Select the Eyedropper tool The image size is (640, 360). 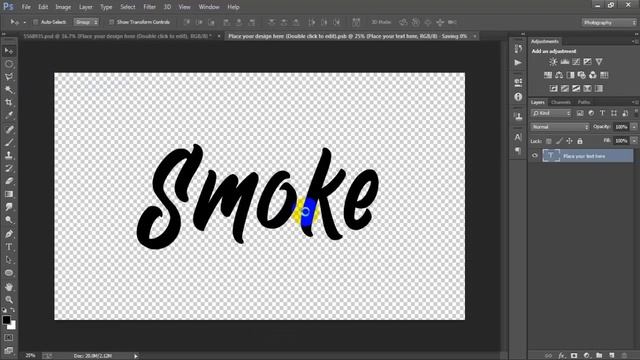point(9,115)
